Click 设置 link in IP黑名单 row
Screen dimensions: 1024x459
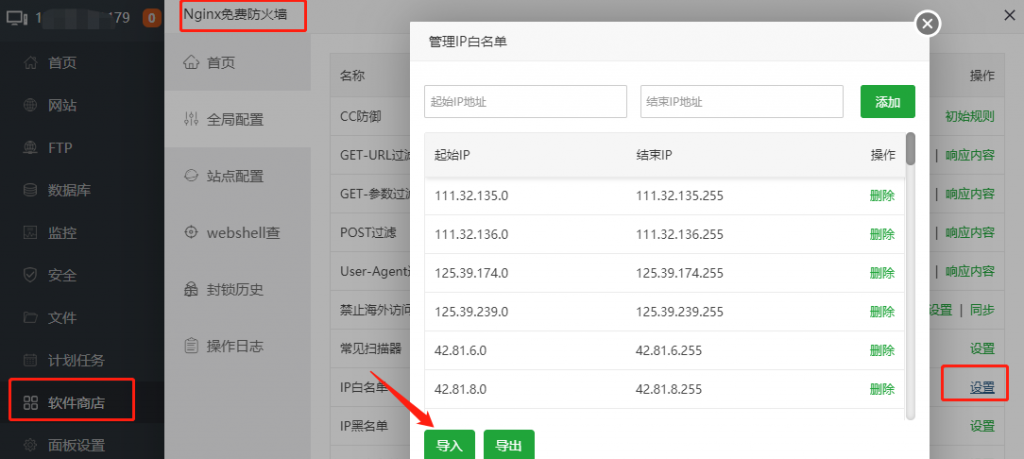point(982,426)
